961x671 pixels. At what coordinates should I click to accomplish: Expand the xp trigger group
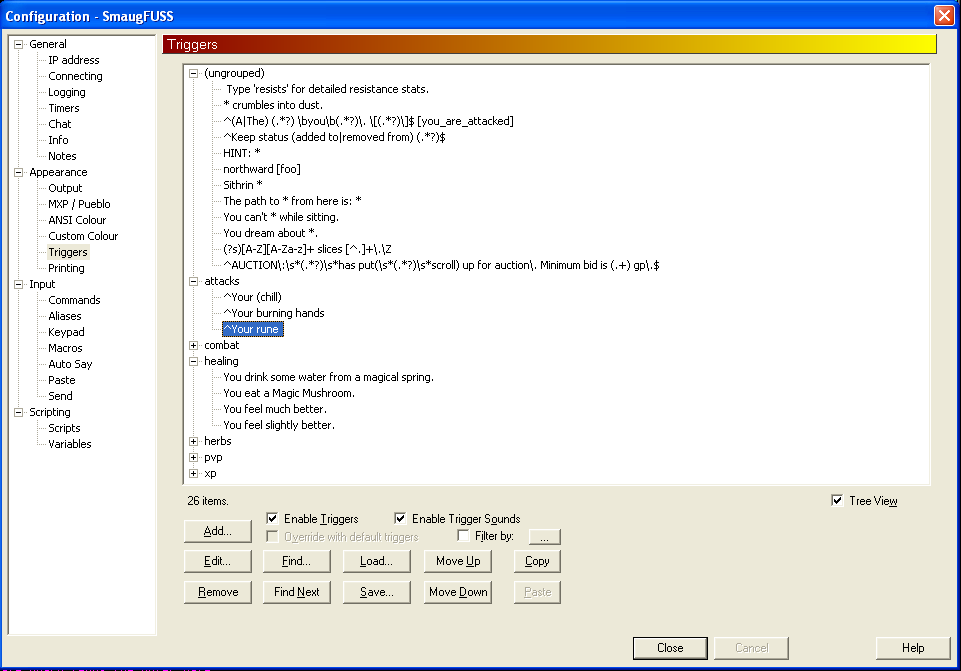pyautogui.click(x=194, y=474)
